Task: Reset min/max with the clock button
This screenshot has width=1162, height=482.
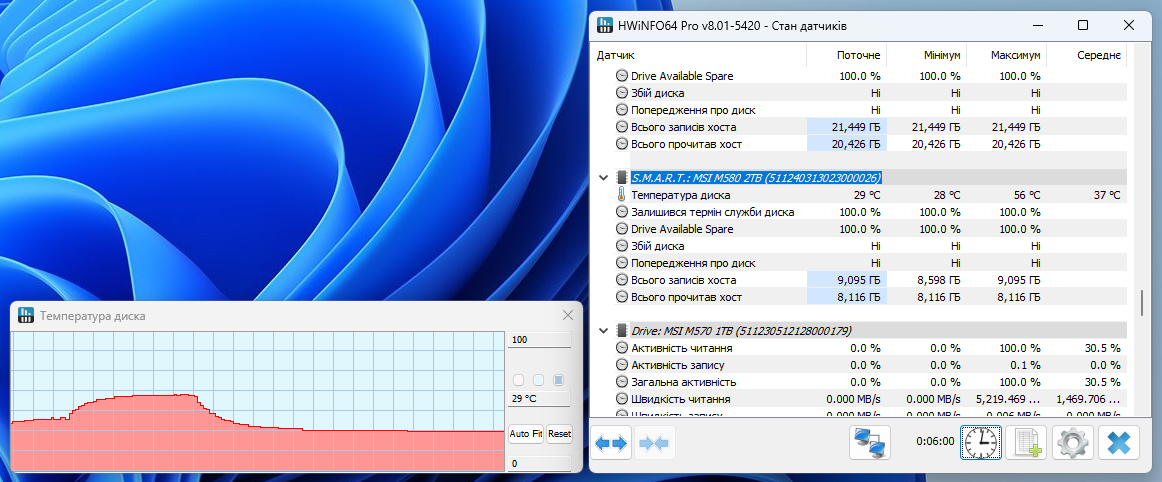Action: (980, 443)
